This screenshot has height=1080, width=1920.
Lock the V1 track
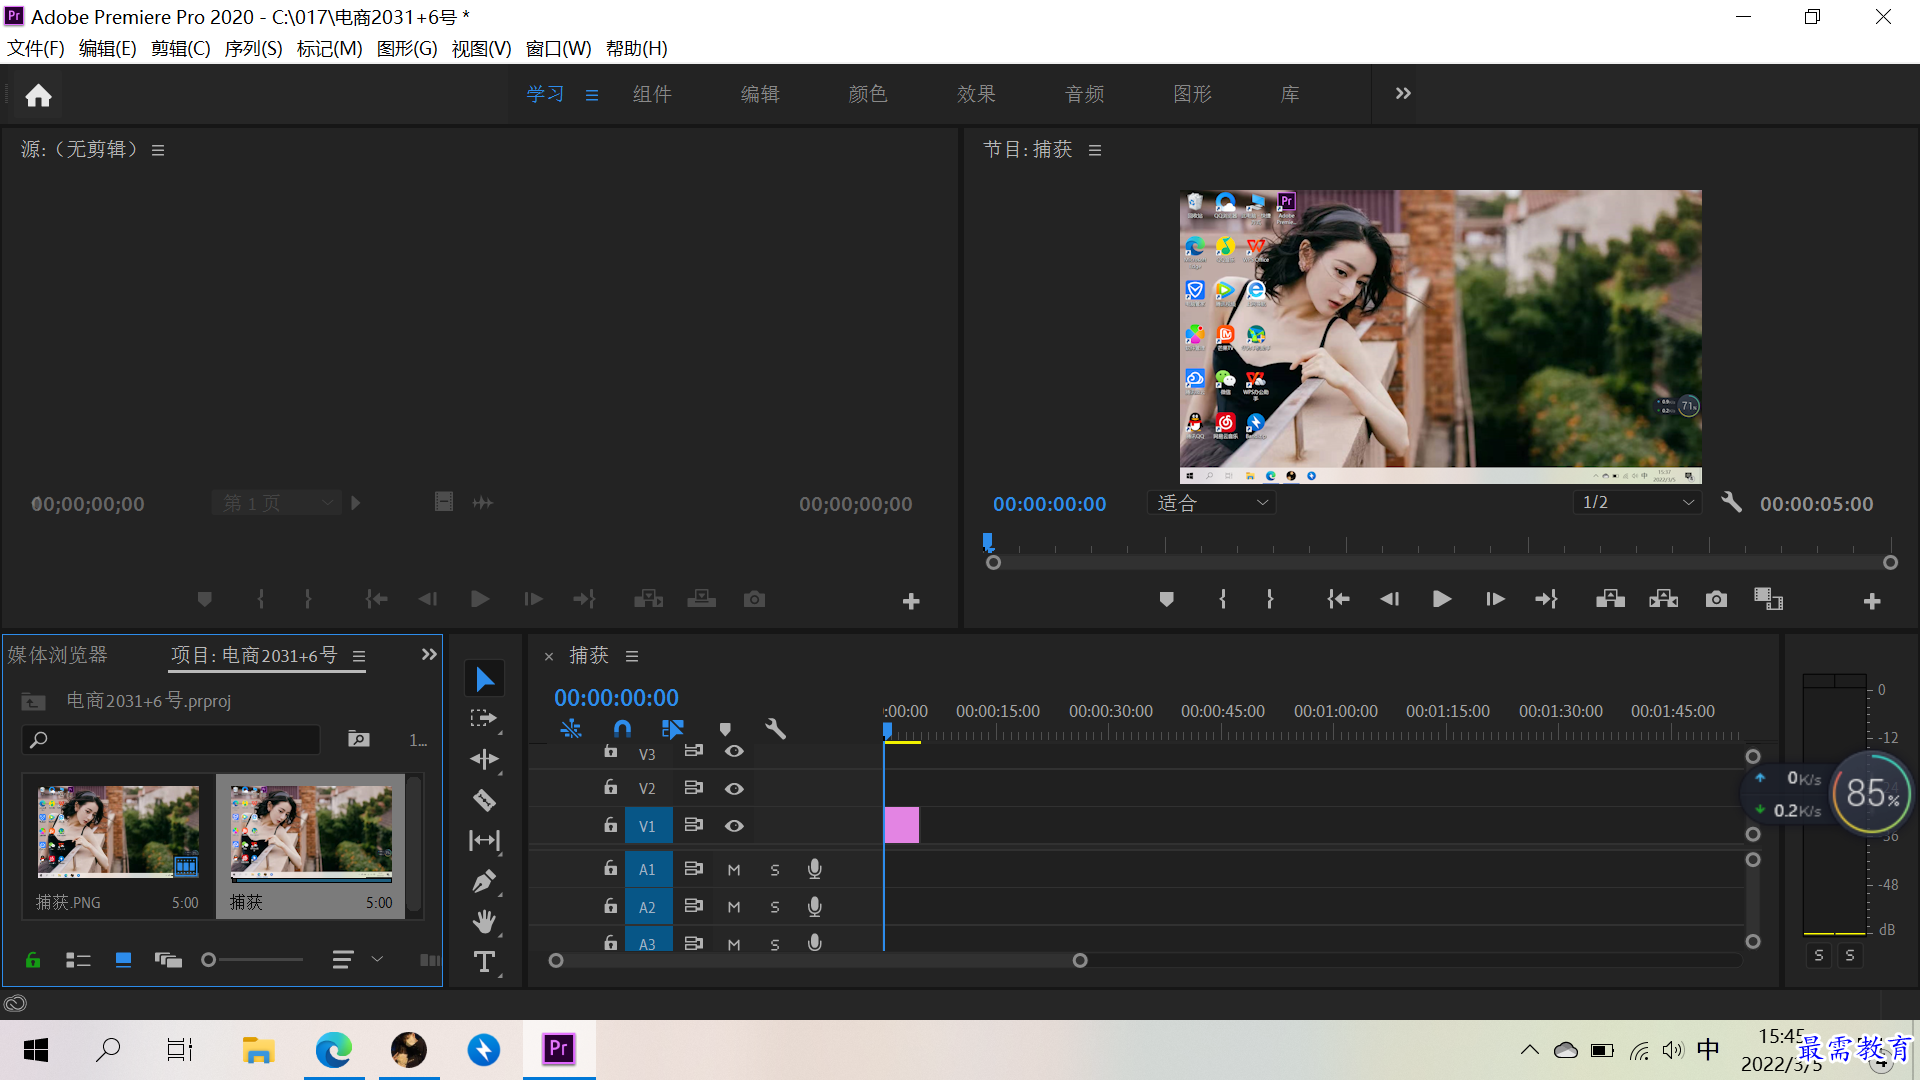610,825
